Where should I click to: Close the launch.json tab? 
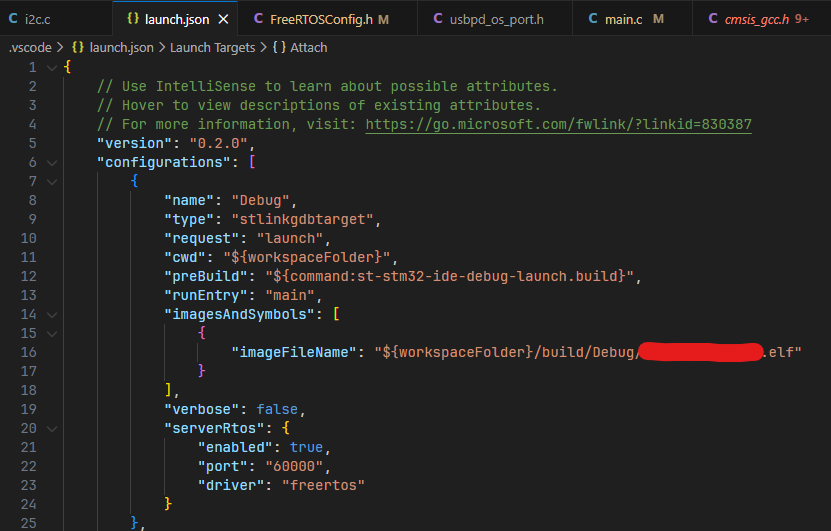click(x=224, y=20)
